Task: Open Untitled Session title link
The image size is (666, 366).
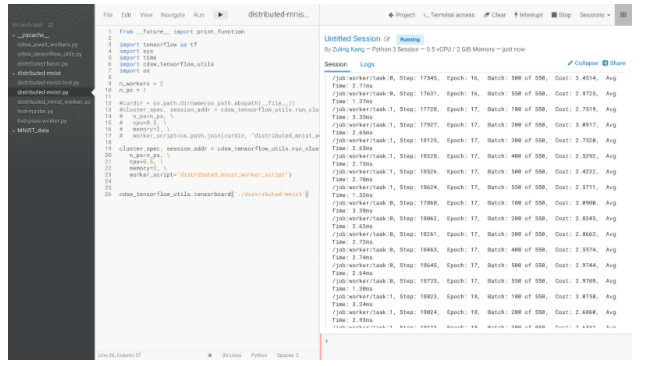Action: point(352,39)
